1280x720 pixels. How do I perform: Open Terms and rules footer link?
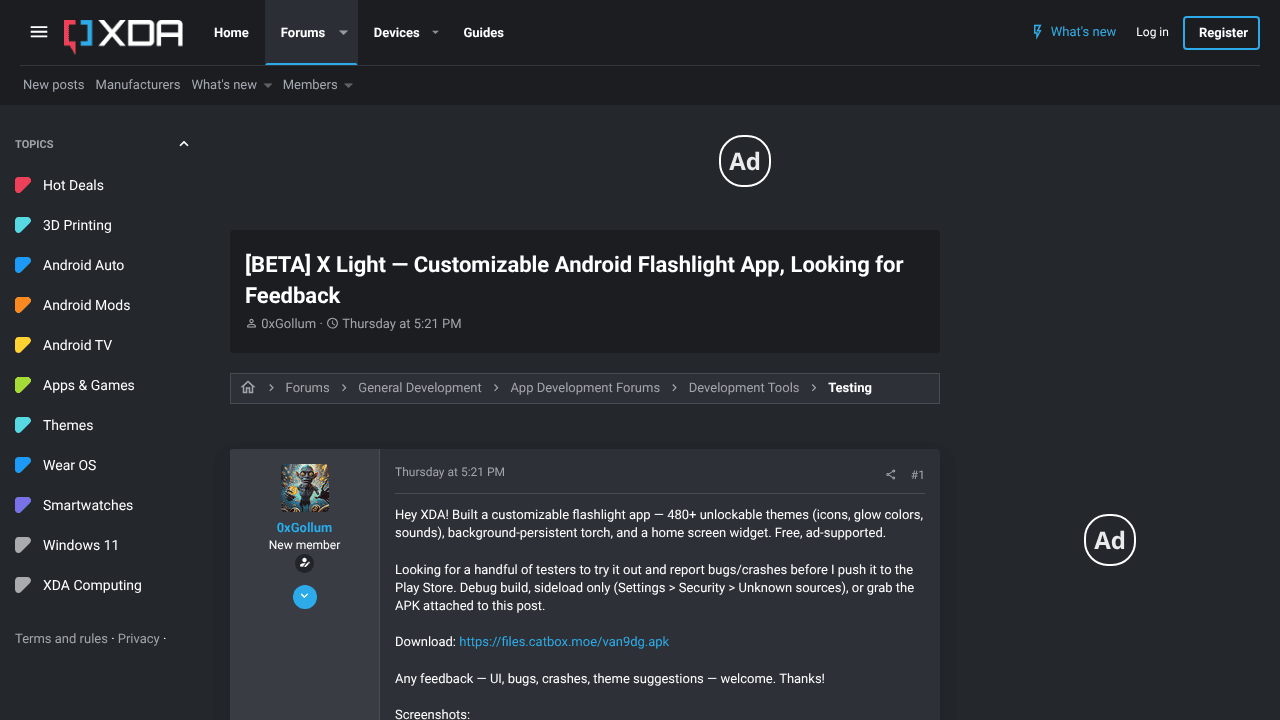click(61, 639)
